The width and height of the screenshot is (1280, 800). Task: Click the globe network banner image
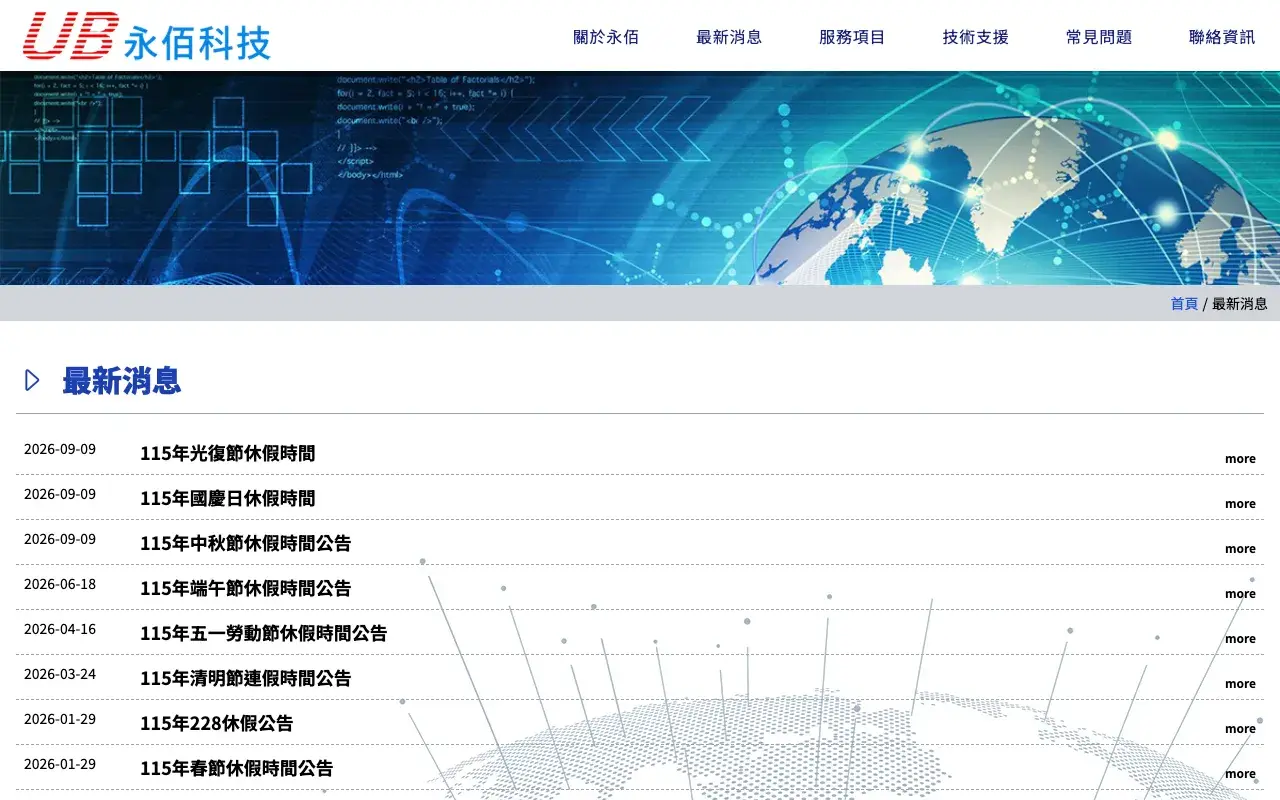click(640, 178)
